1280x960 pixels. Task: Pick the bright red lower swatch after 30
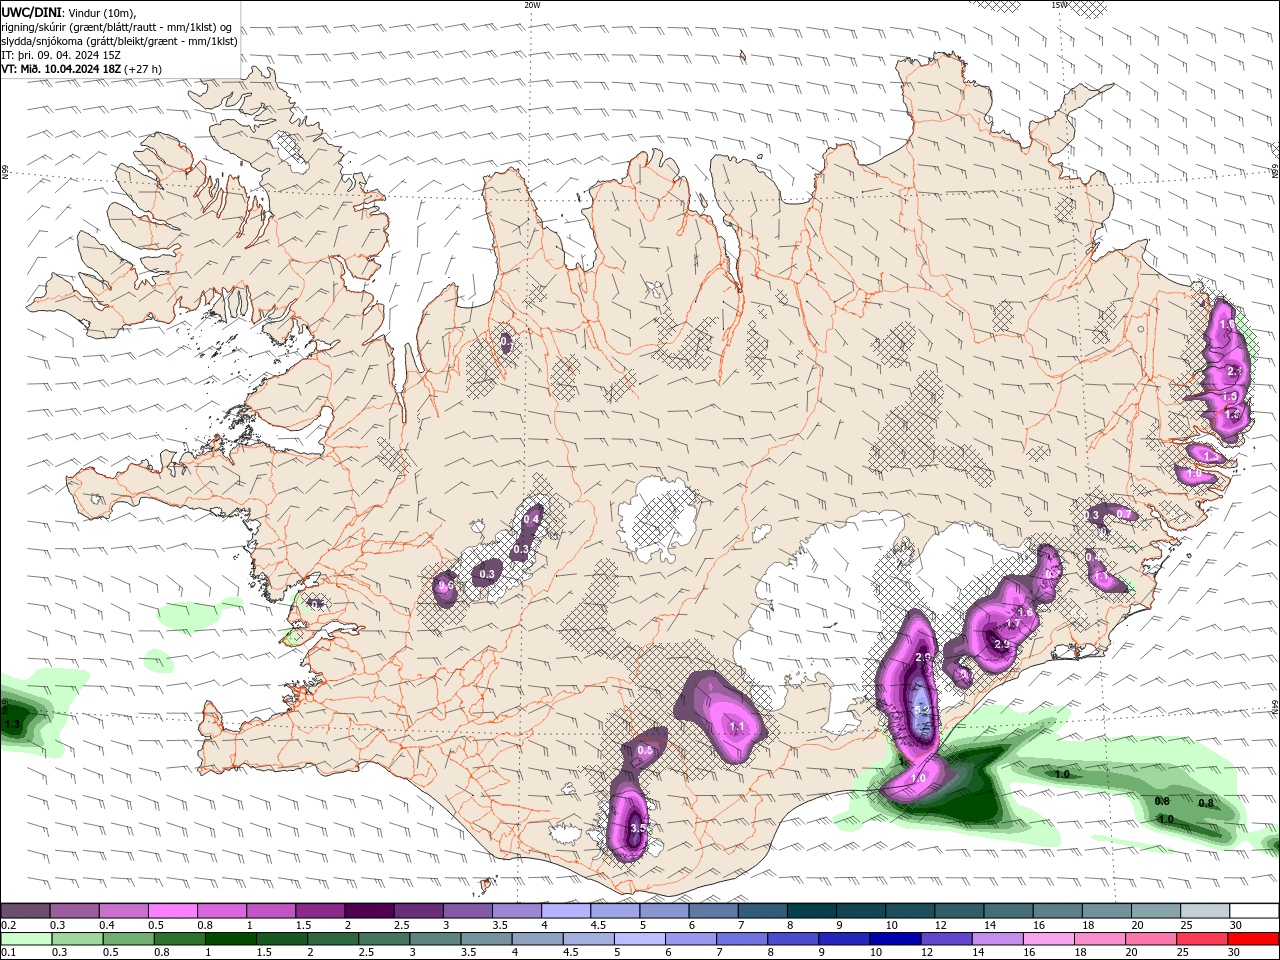click(1254, 939)
